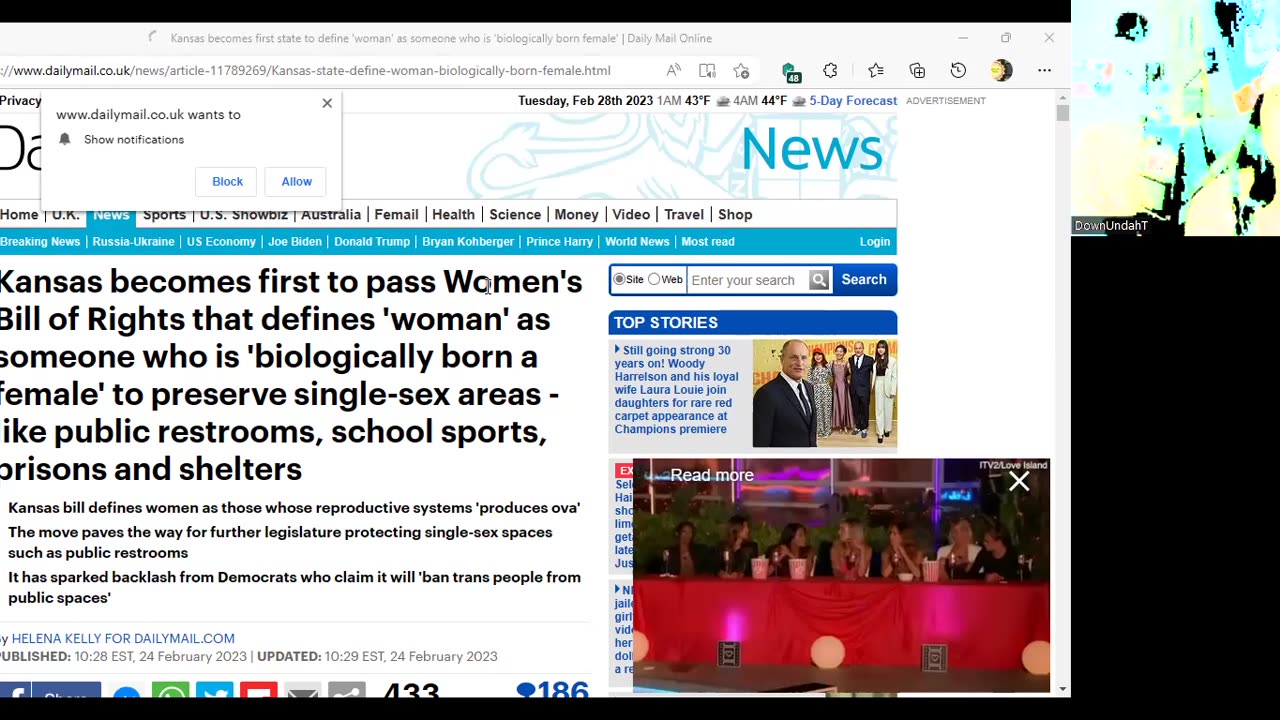Open the Settings and more ellipsis menu
This screenshot has height=720, width=1280.
tap(1044, 70)
